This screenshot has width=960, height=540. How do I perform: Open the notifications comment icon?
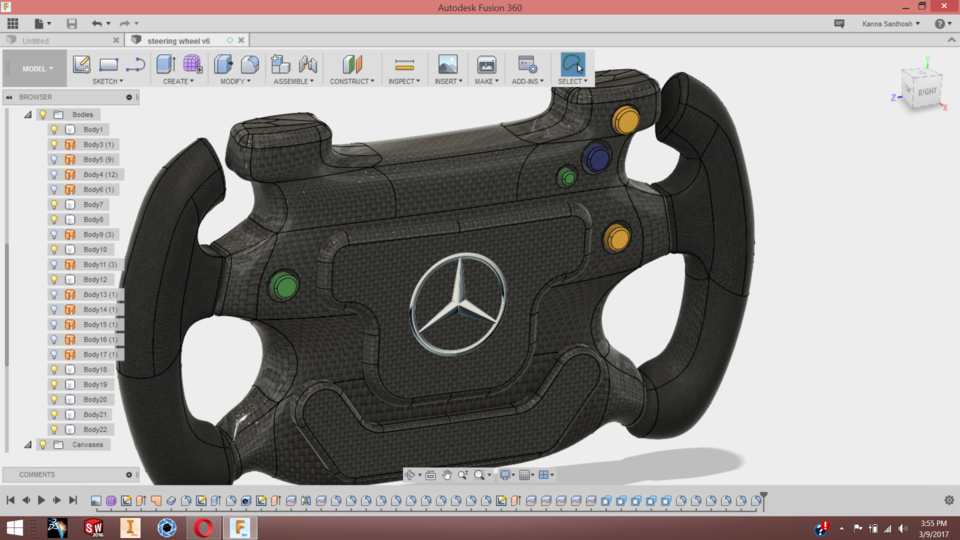pos(839,24)
